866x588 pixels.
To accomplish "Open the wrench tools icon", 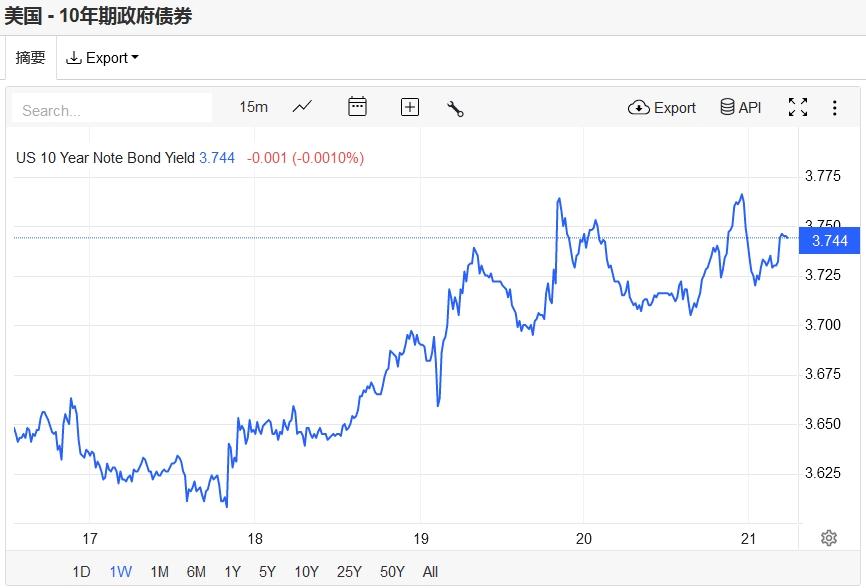I will (x=455, y=108).
